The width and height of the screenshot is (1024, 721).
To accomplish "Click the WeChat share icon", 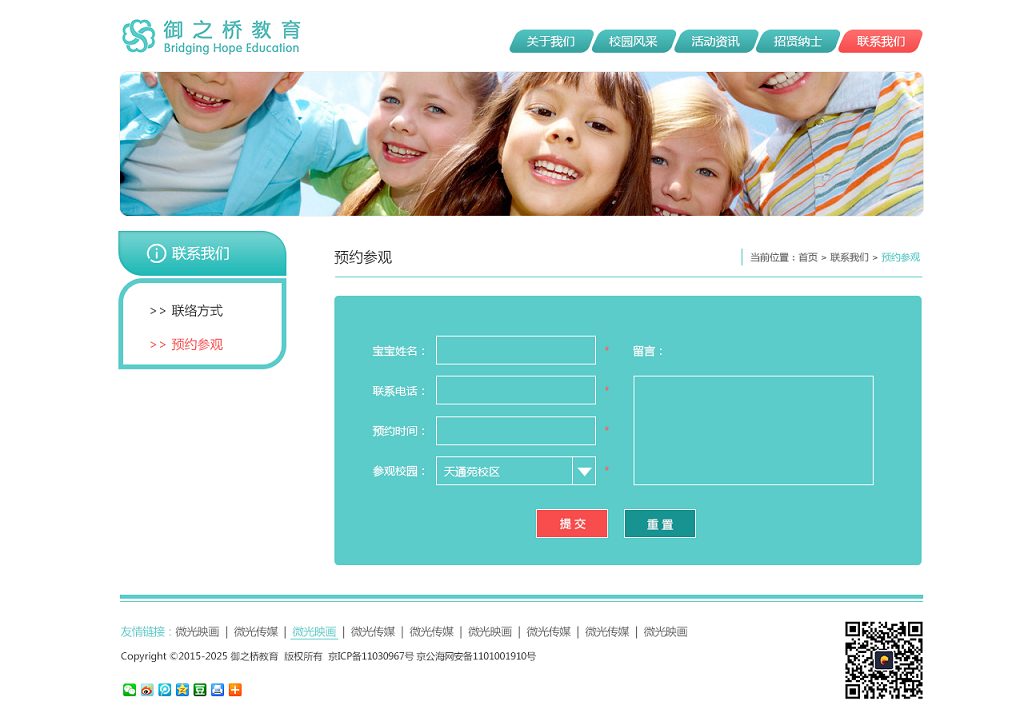I will coord(129,690).
